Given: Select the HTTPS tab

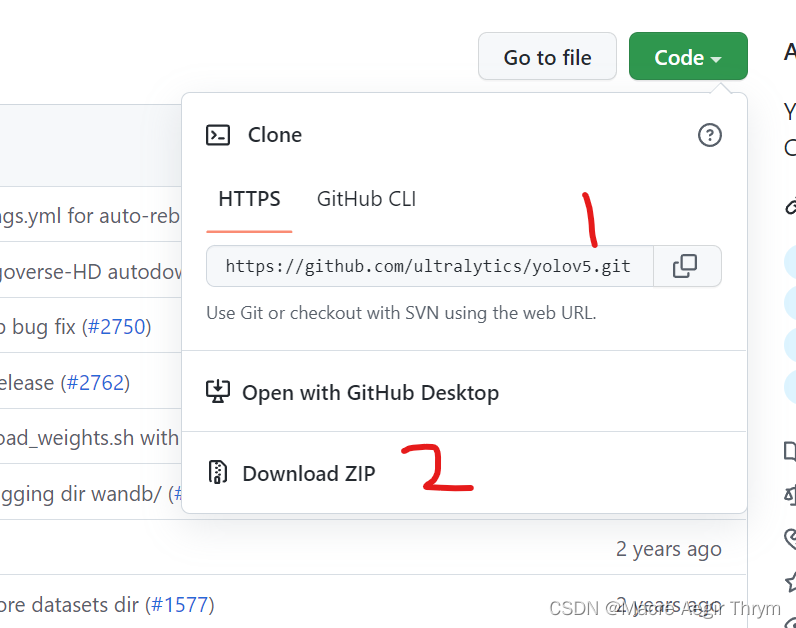Looking at the screenshot, I should tap(249, 199).
